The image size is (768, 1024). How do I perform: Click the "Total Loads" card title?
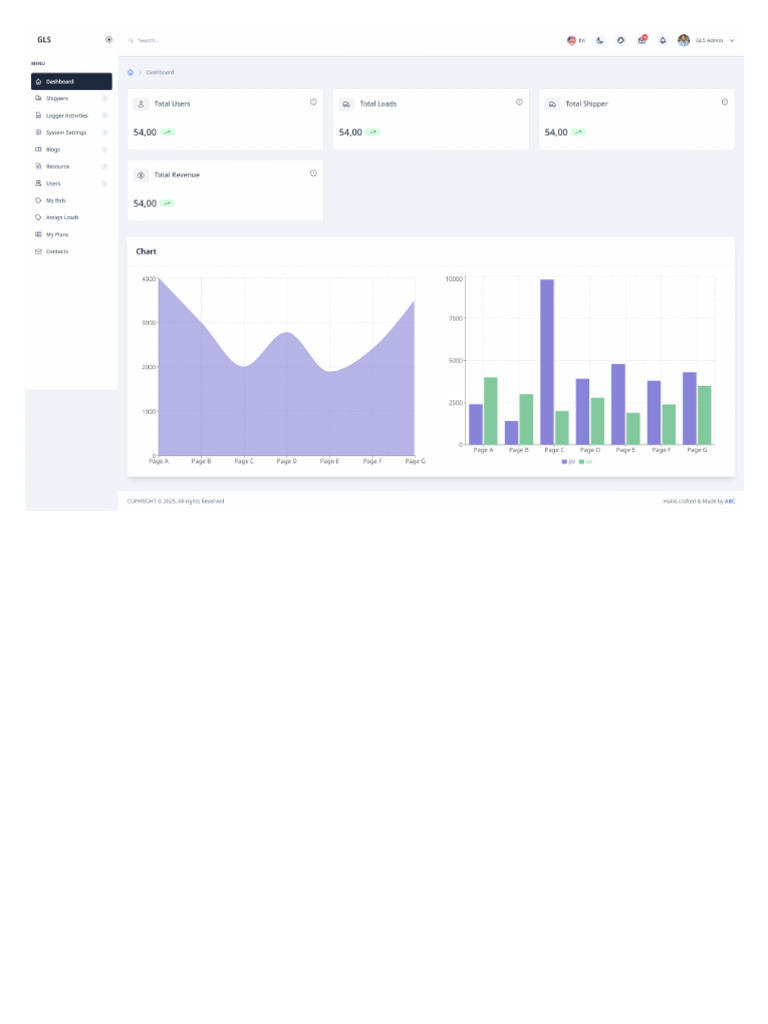378,104
